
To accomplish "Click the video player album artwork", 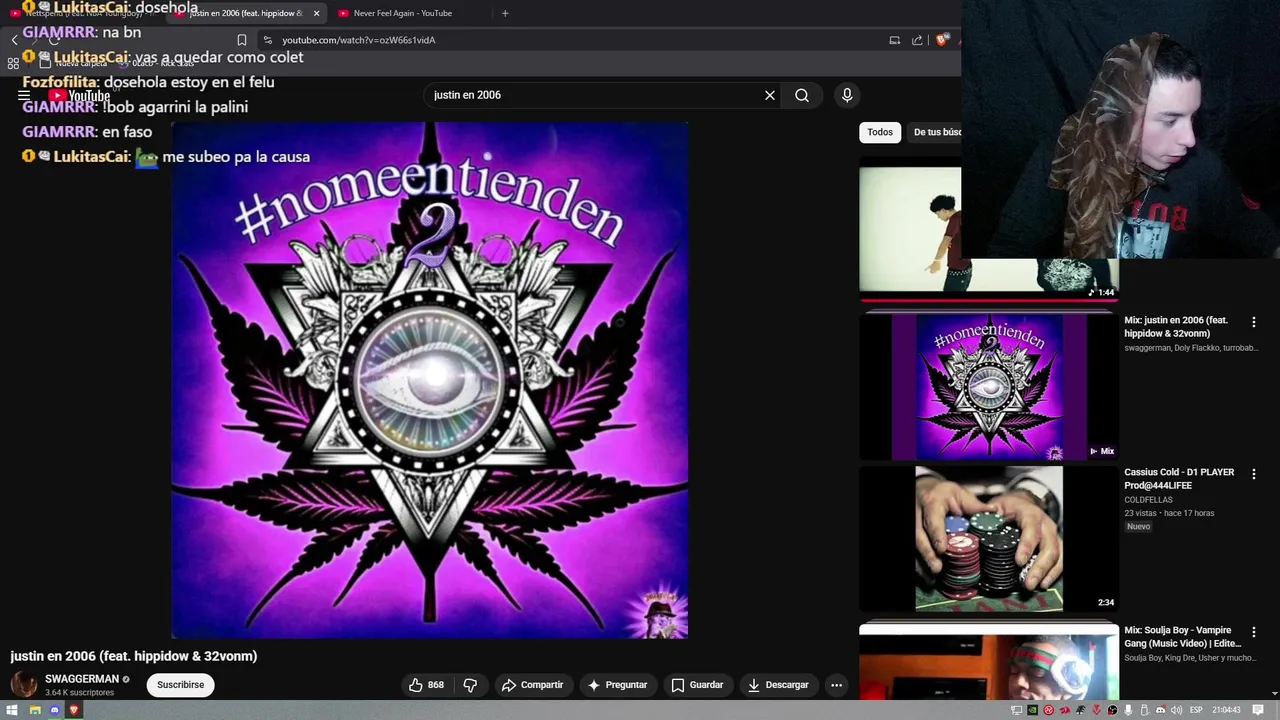I will click(429, 380).
